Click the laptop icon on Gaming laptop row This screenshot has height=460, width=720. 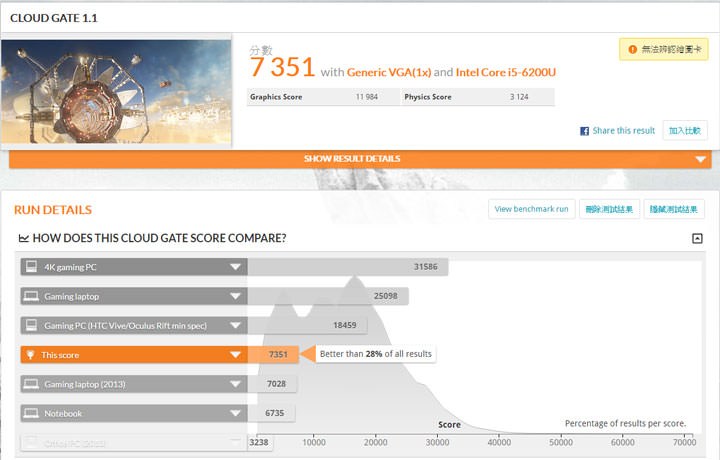31,296
